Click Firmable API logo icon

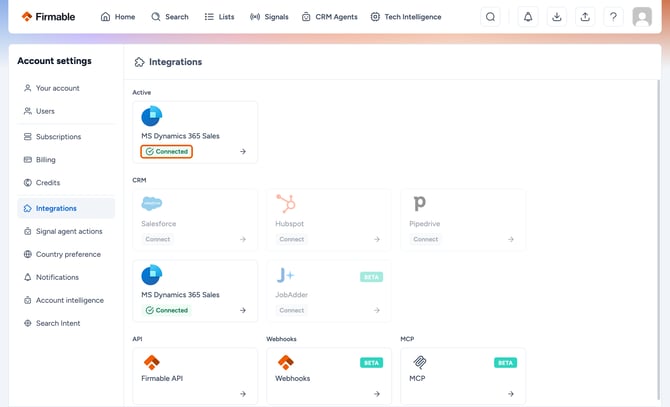pyautogui.click(x=152, y=363)
